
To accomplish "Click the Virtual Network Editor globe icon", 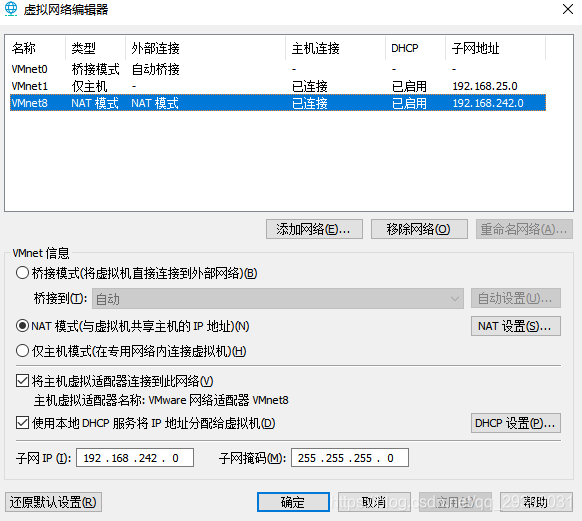I will (11, 9).
